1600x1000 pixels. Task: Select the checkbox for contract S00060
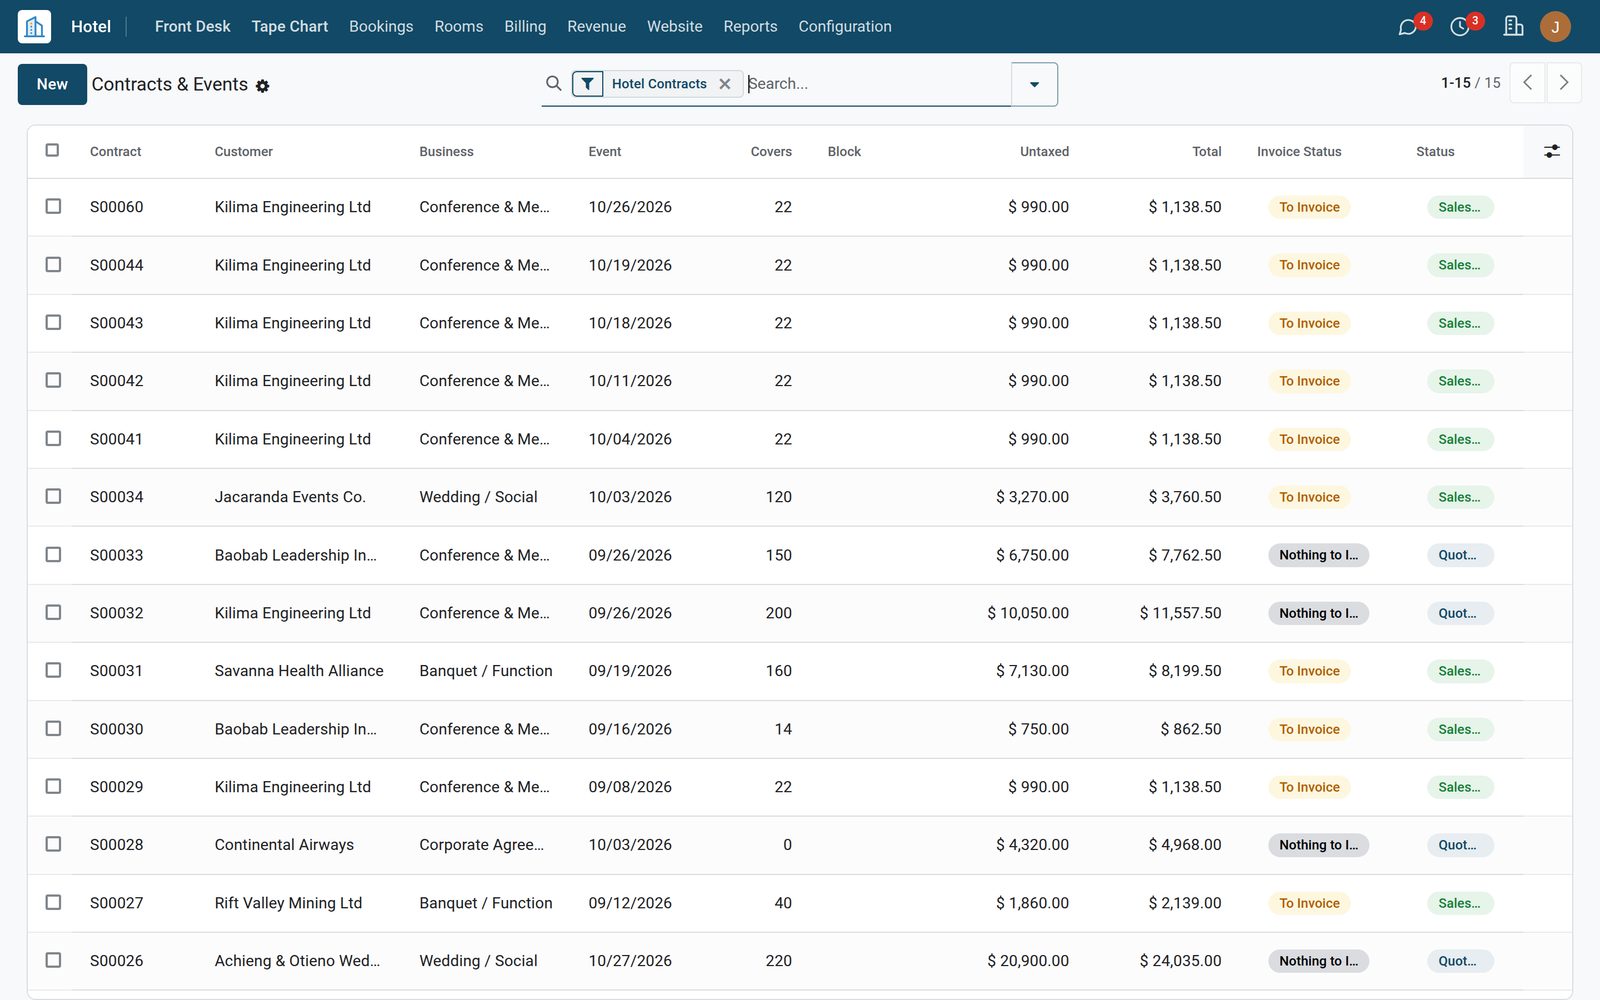[53, 207]
